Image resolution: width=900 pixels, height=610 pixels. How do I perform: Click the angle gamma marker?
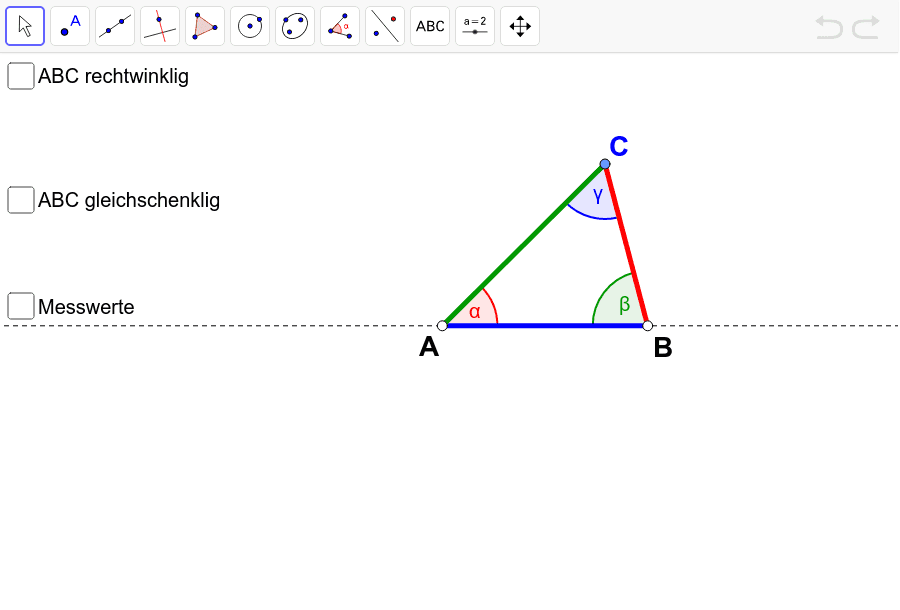(x=597, y=198)
